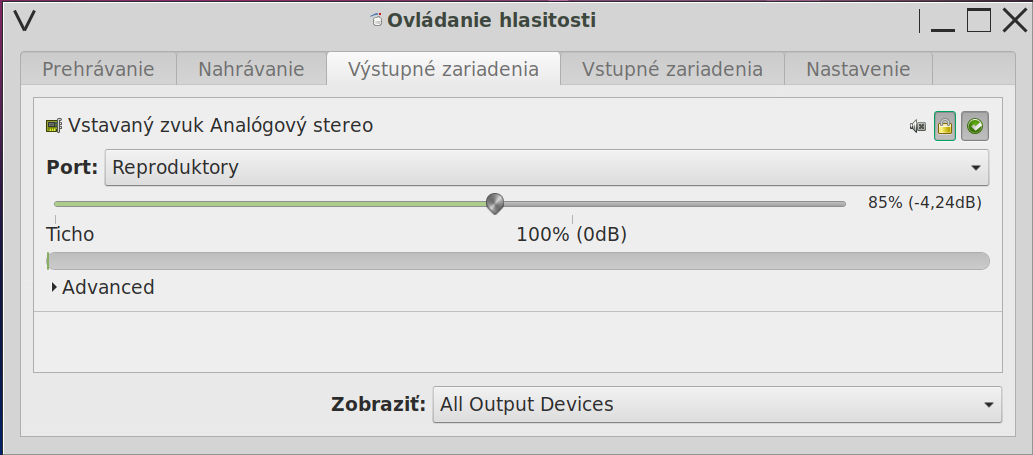Select the Nastavenie tab
1033x455 pixels.
[858, 69]
